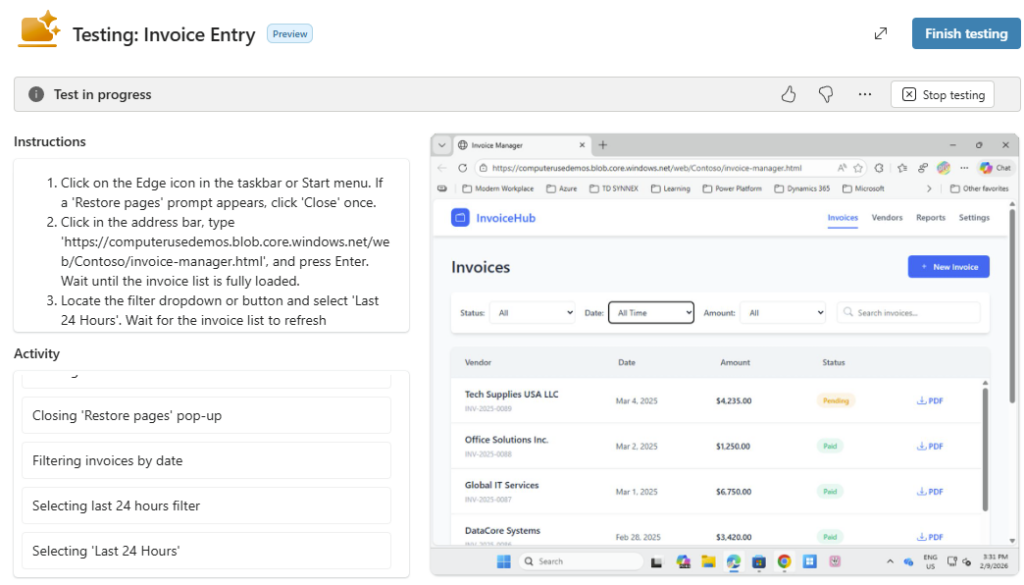Image resolution: width=1024 pixels, height=585 pixels.
Task: Open the more options ellipsis menu
Action: tap(865, 94)
